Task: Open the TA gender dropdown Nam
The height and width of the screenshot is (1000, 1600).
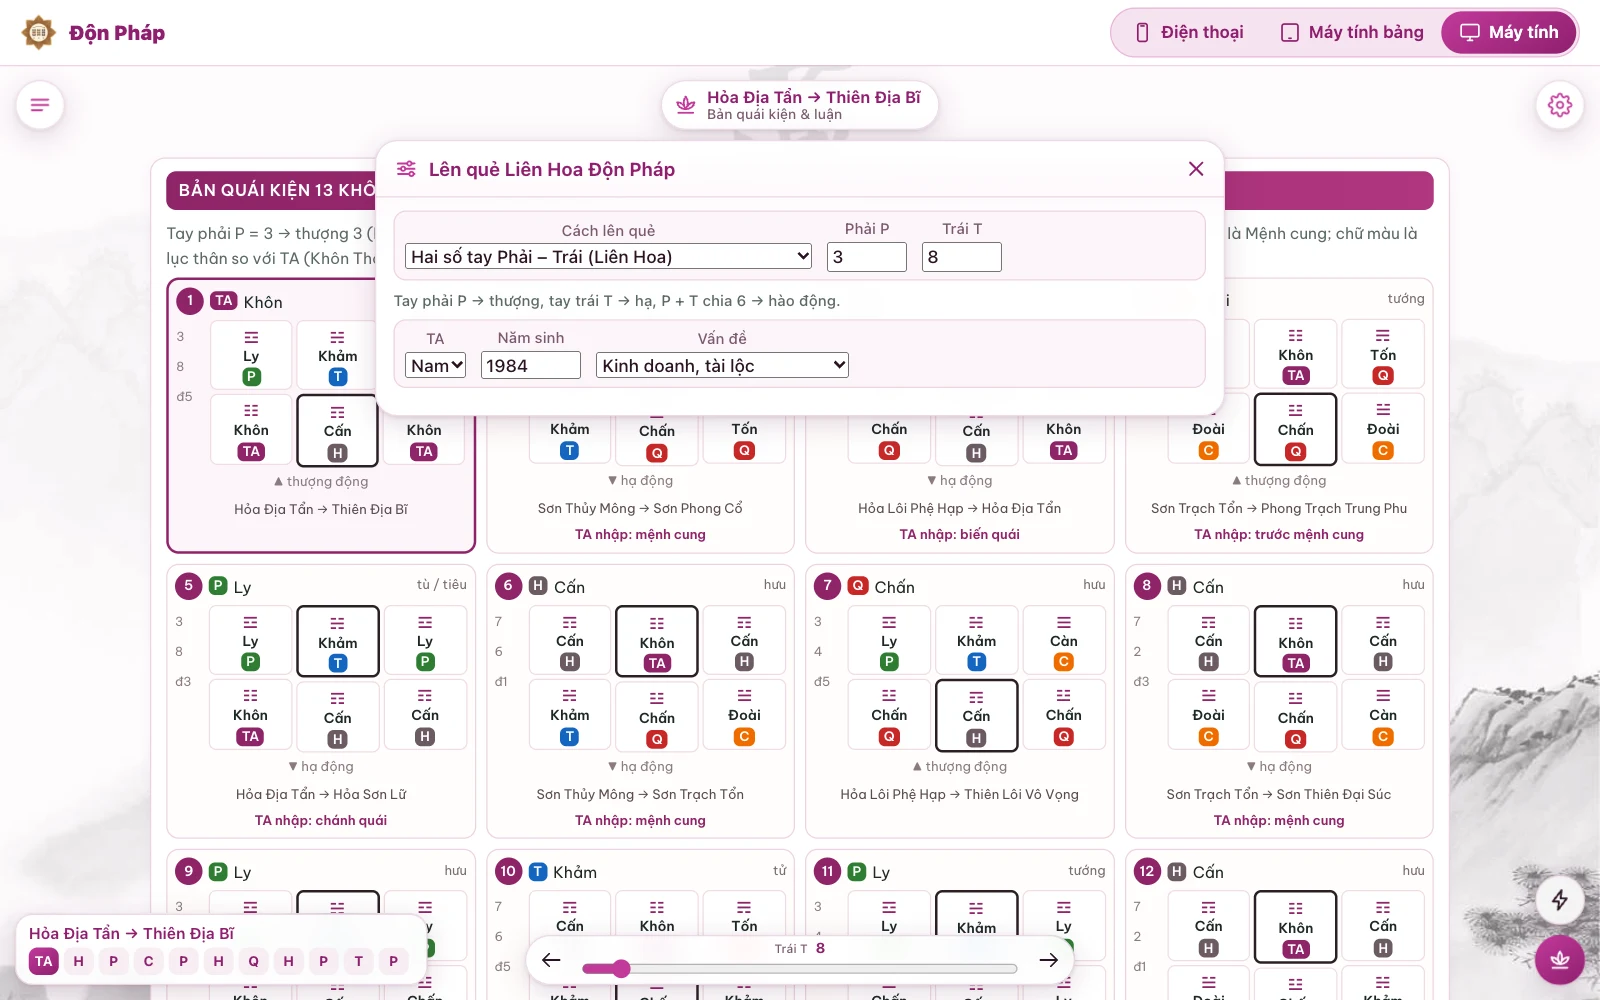Action: (x=435, y=366)
